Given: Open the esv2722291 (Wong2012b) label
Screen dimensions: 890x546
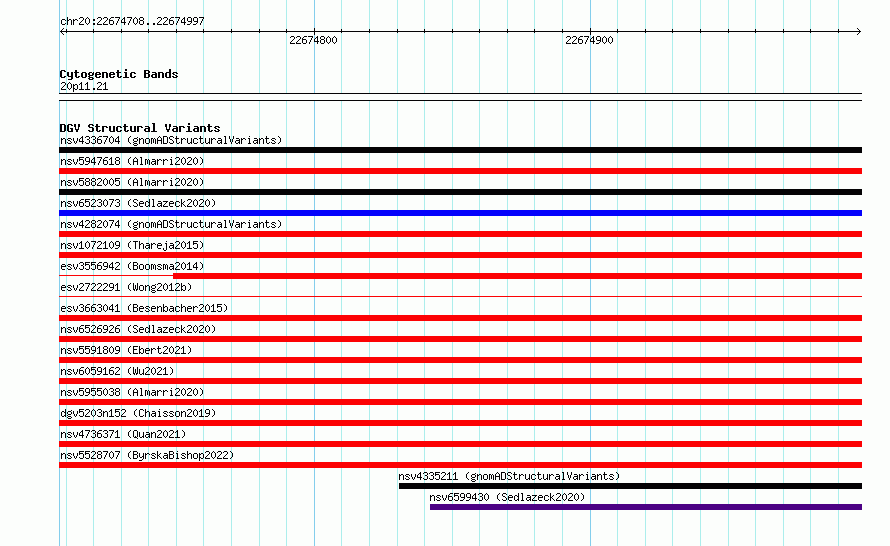Looking at the screenshot, I should [x=126, y=287].
